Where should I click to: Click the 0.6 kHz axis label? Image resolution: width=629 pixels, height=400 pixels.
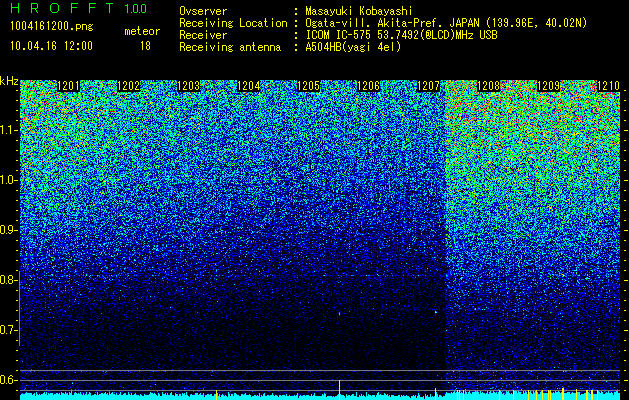point(8,380)
